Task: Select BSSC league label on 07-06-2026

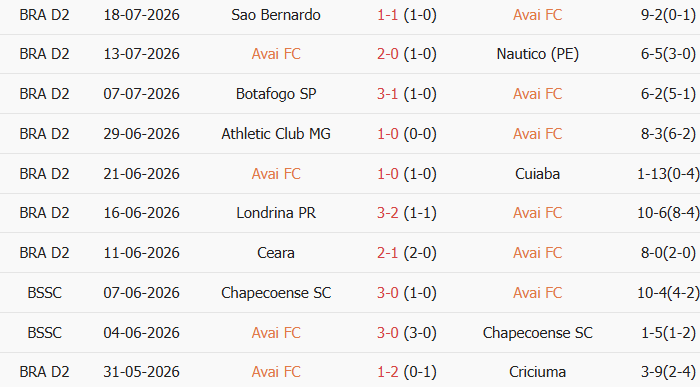Action: [x=45, y=293]
